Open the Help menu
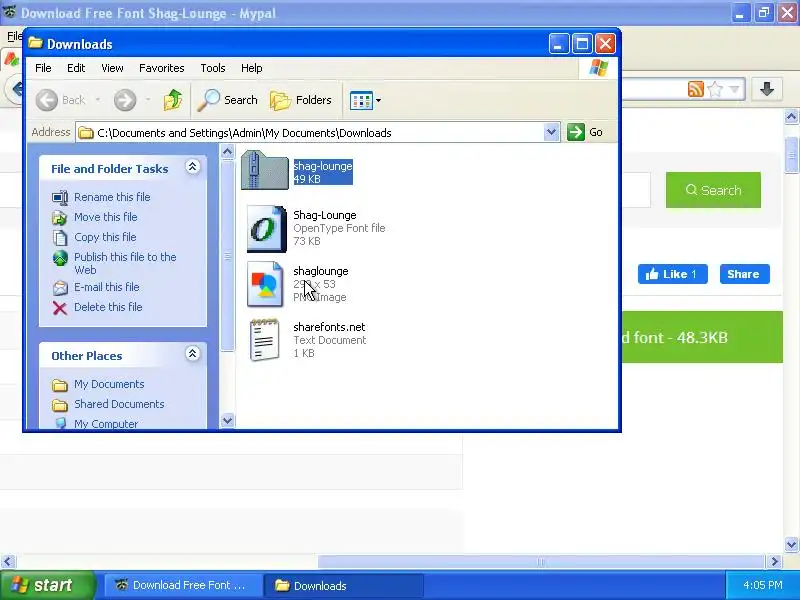800x600 pixels. tap(252, 68)
